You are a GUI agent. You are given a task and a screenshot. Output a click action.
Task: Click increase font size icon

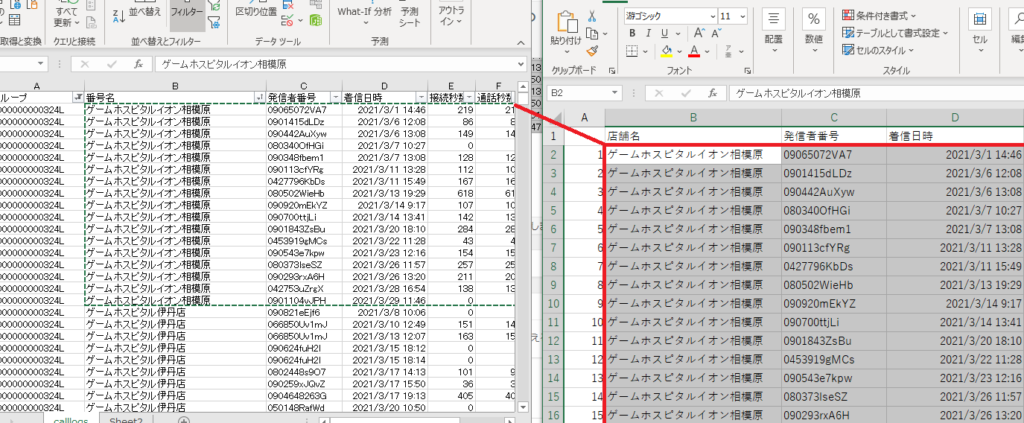(699, 34)
